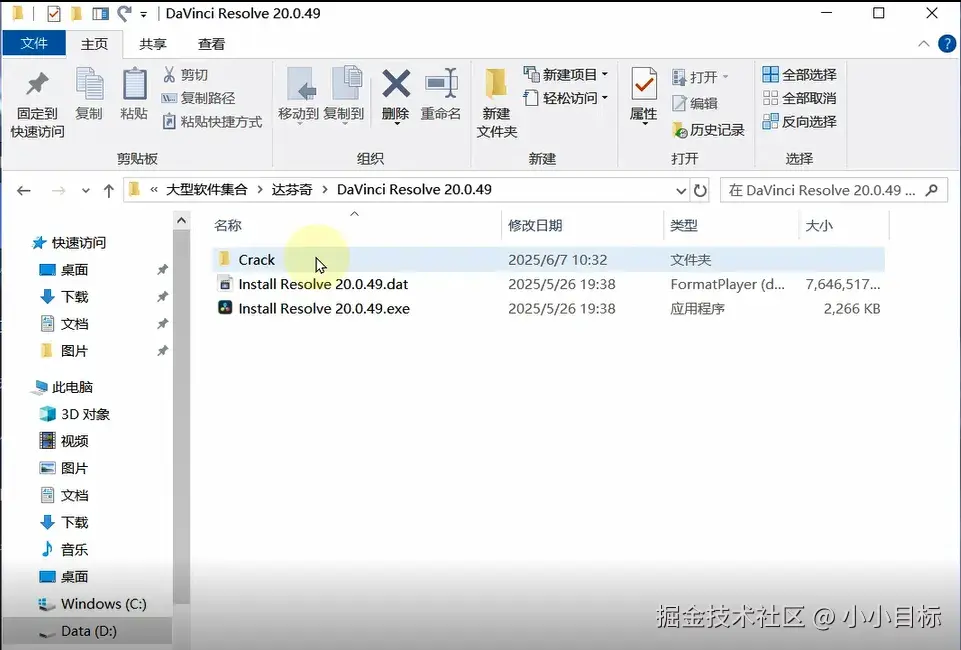Click 大型软件集合 in the address path
961x650 pixels.
(207, 190)
